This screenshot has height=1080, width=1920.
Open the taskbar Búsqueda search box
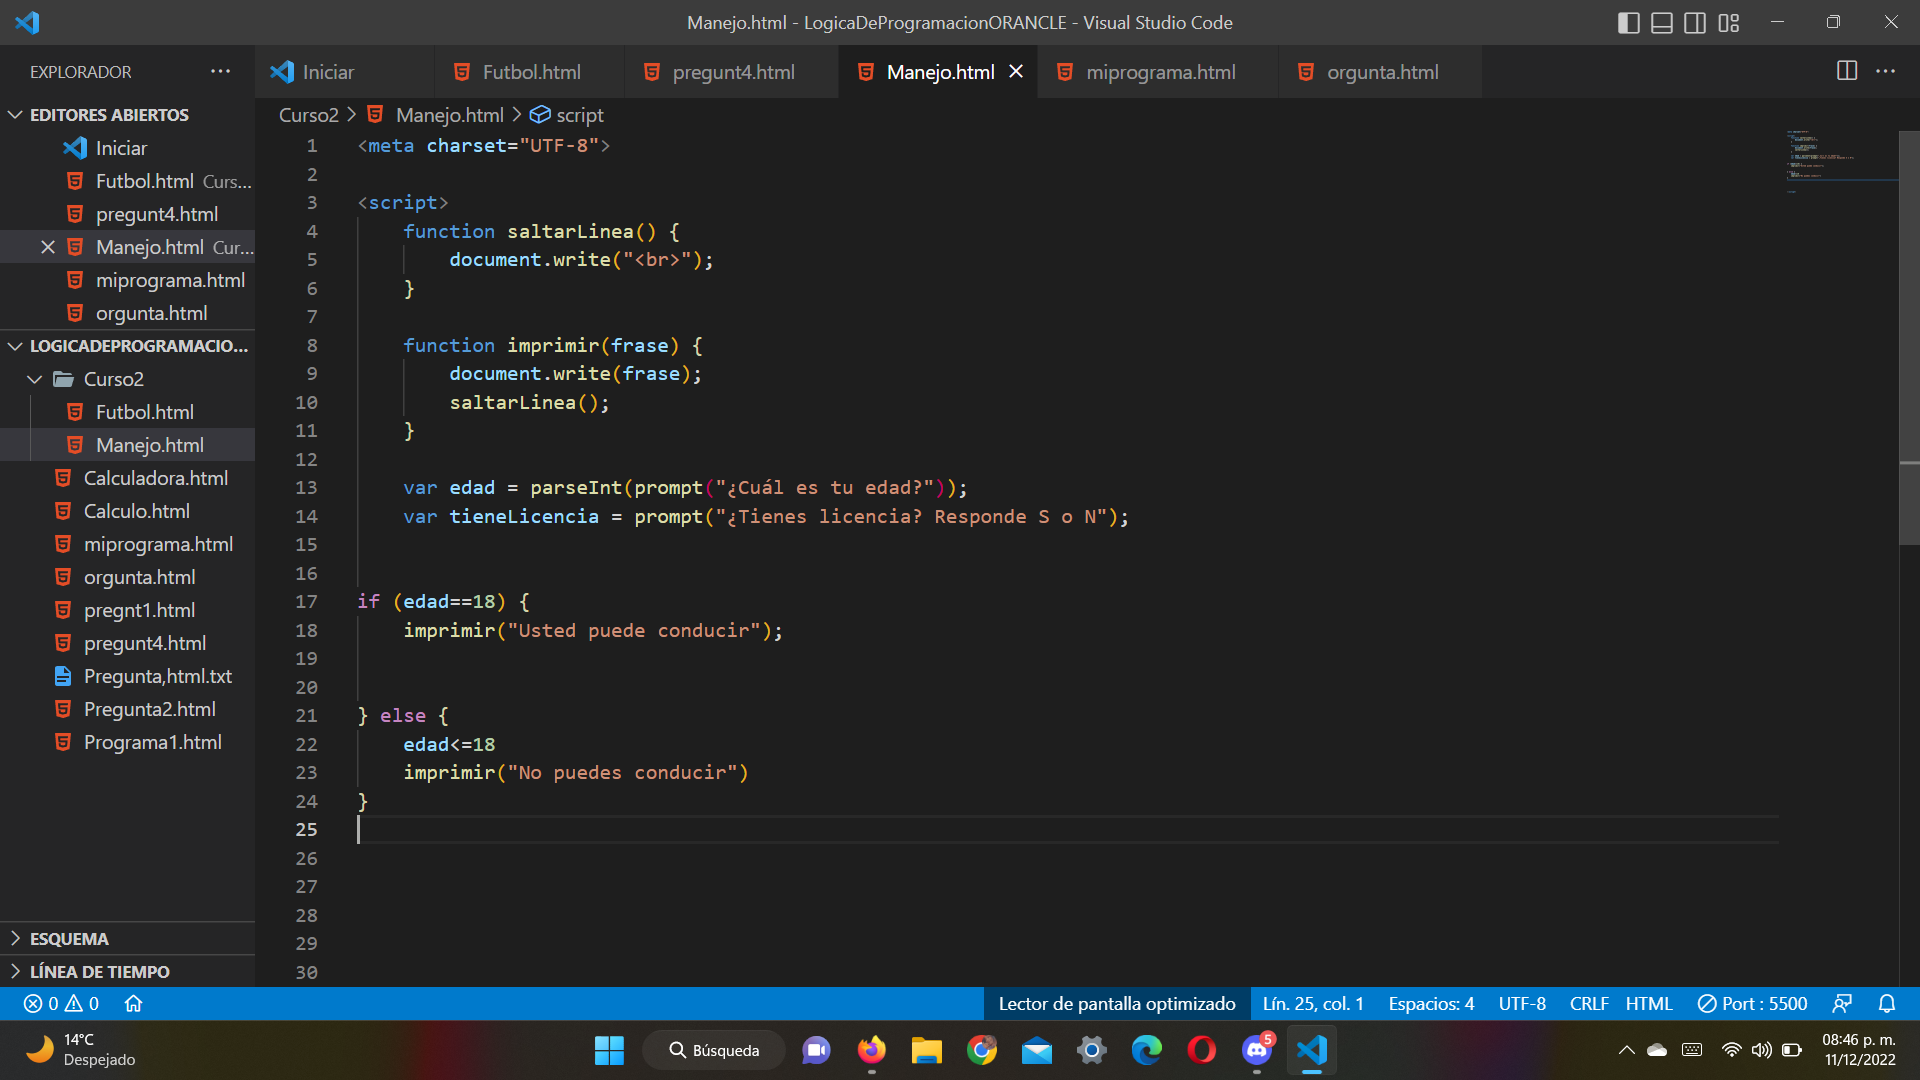pyautogui.click(x=714, y=1050)
